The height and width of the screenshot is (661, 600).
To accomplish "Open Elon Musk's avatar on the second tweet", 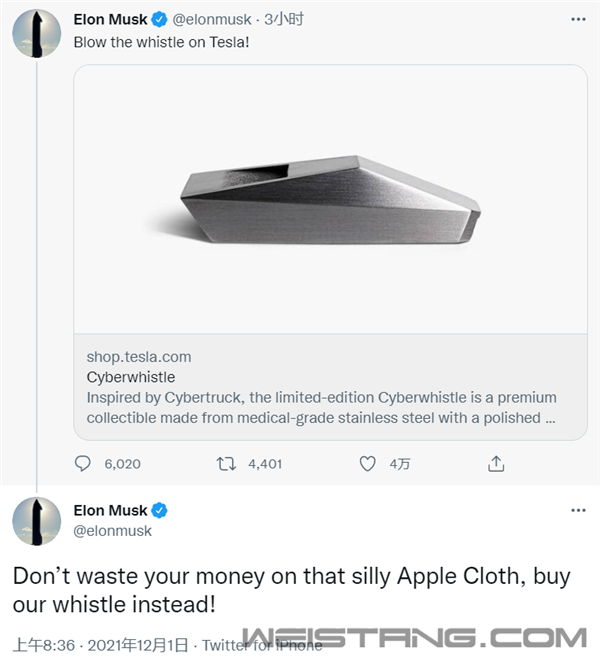I will (36, 520).
